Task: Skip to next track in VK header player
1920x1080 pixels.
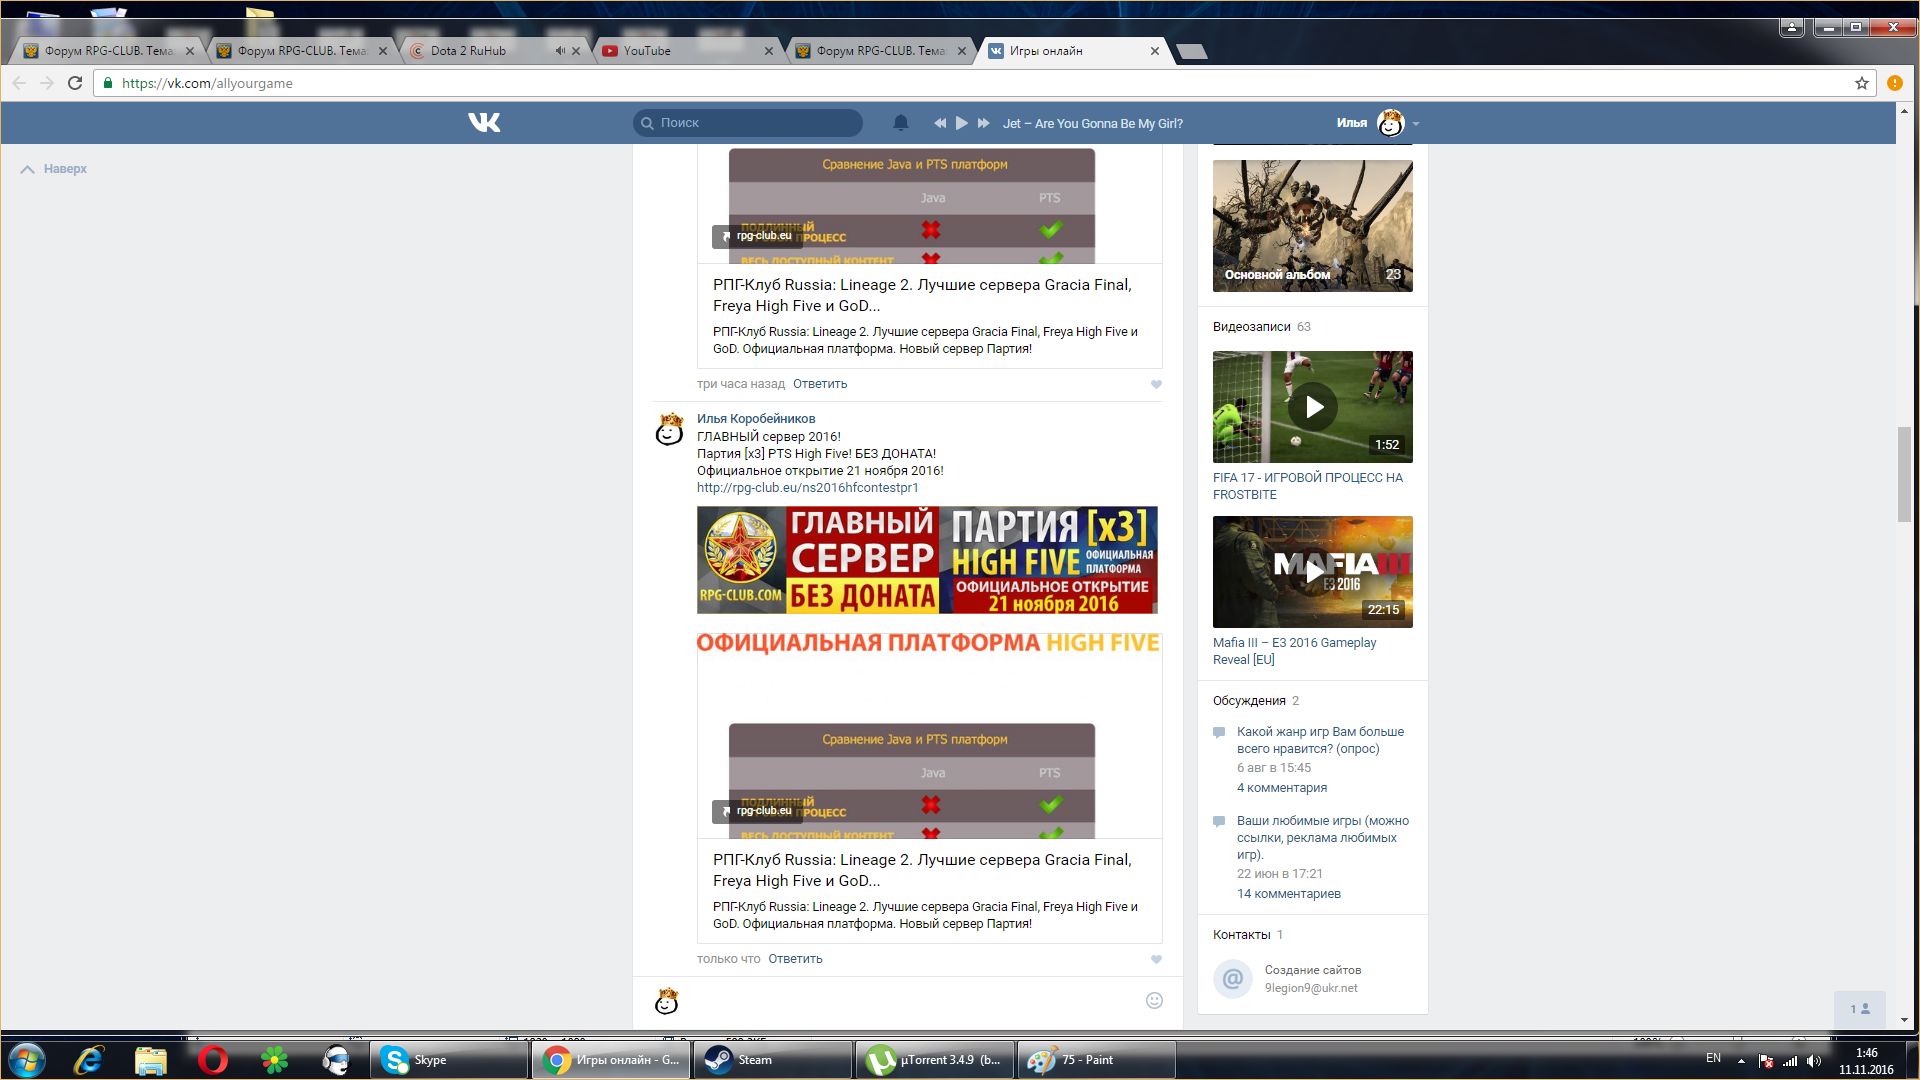Action: (983, 123)
